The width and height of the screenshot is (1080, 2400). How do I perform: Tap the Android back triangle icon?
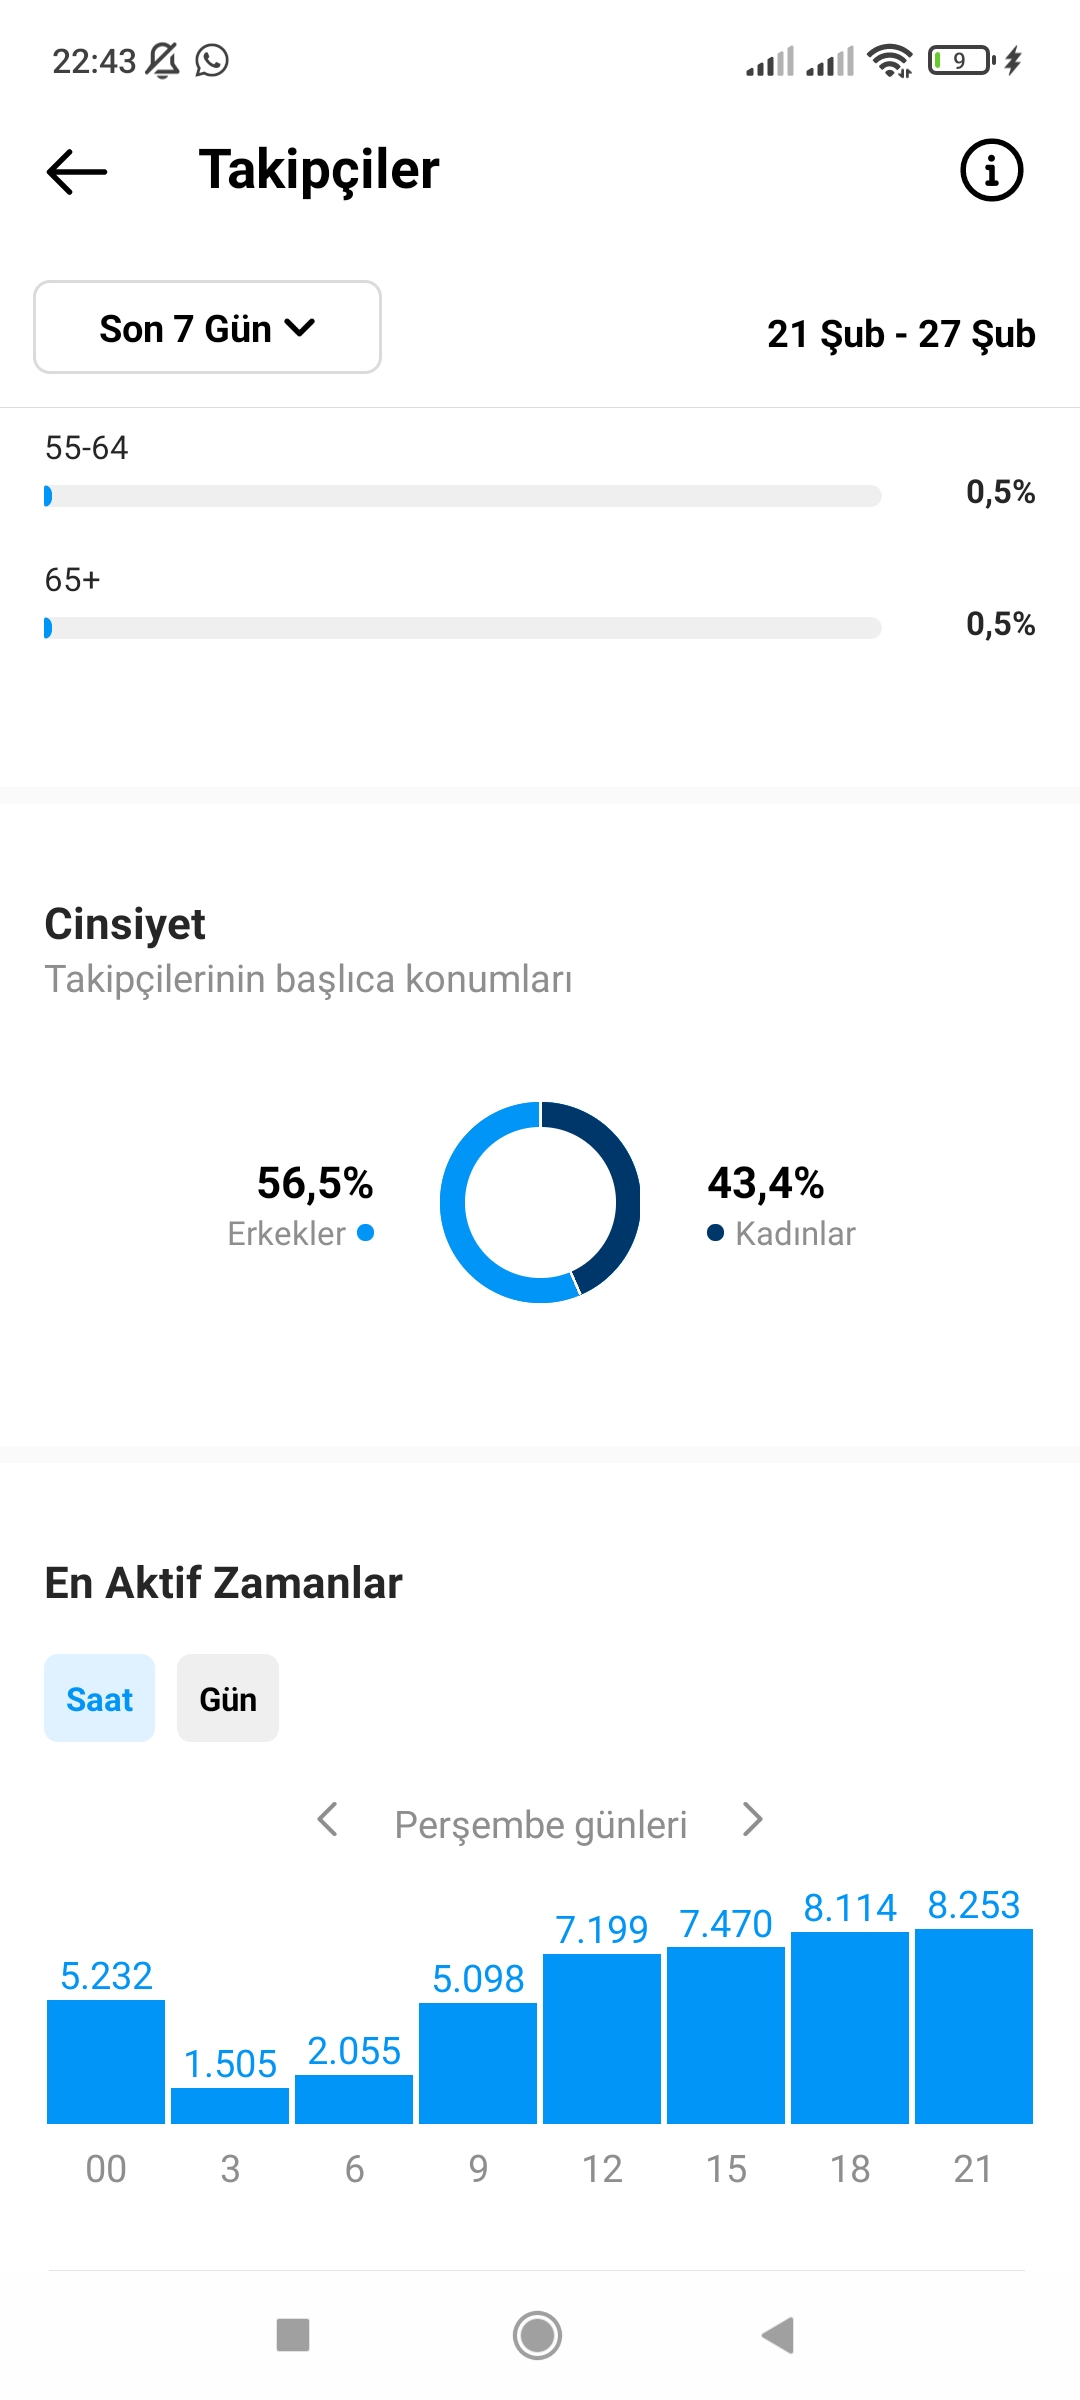778,2335
